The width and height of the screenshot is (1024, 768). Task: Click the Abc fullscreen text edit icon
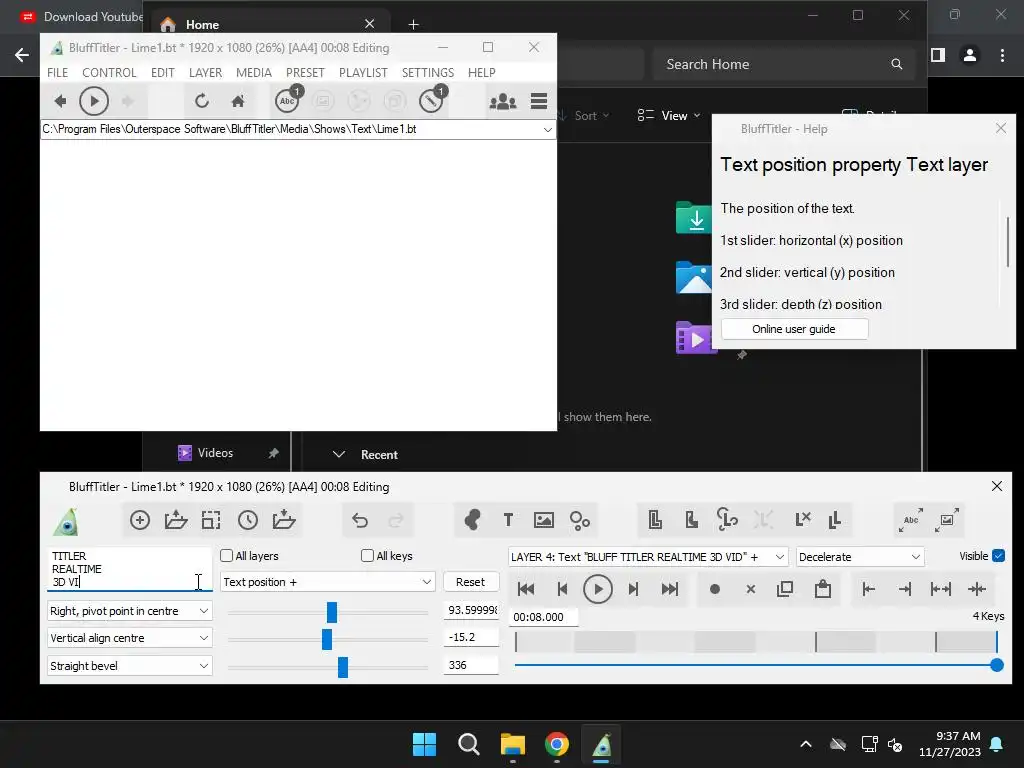910,520
